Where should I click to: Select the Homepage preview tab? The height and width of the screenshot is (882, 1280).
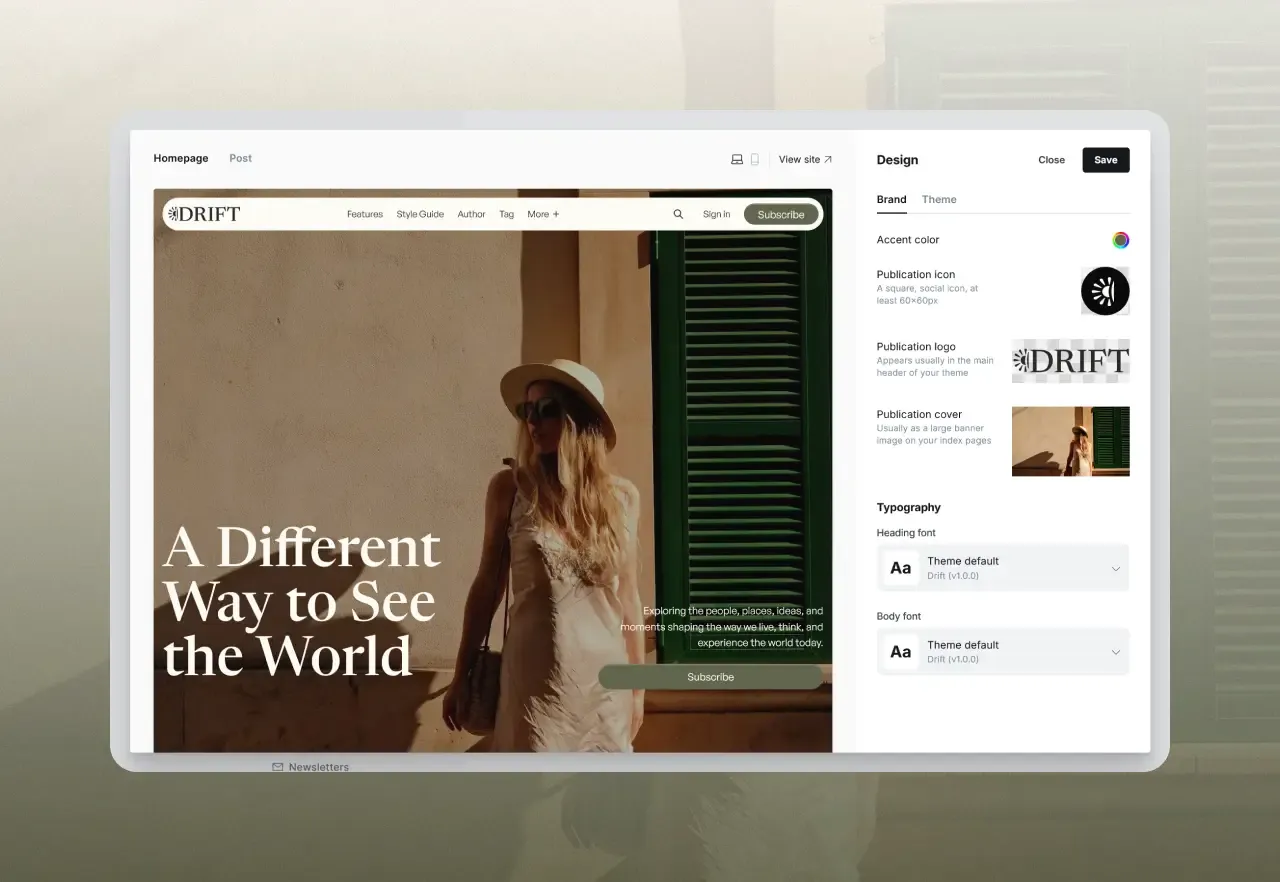(181, 158)
